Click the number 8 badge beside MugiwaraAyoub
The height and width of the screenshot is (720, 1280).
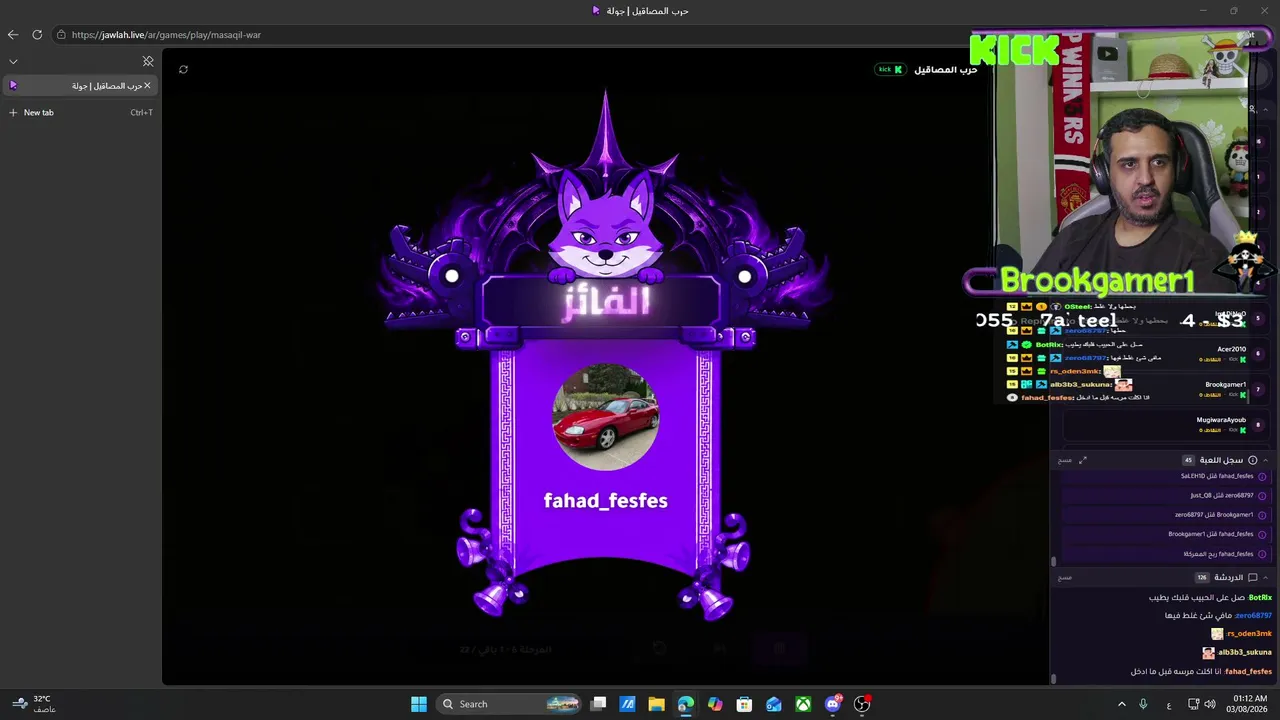pyautogui.click(x=1259, y=425)
